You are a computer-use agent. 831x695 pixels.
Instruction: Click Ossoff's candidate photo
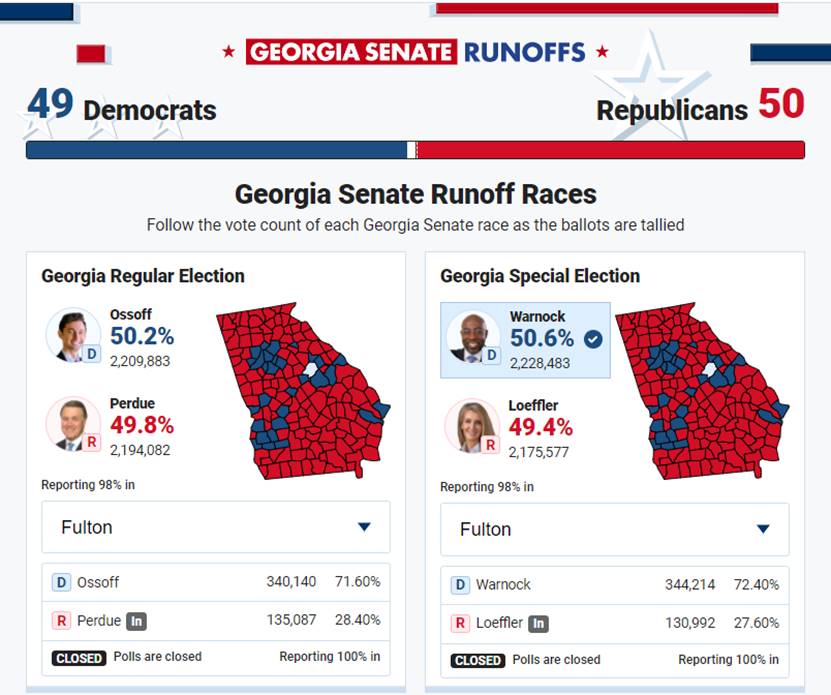pos(72,335)
